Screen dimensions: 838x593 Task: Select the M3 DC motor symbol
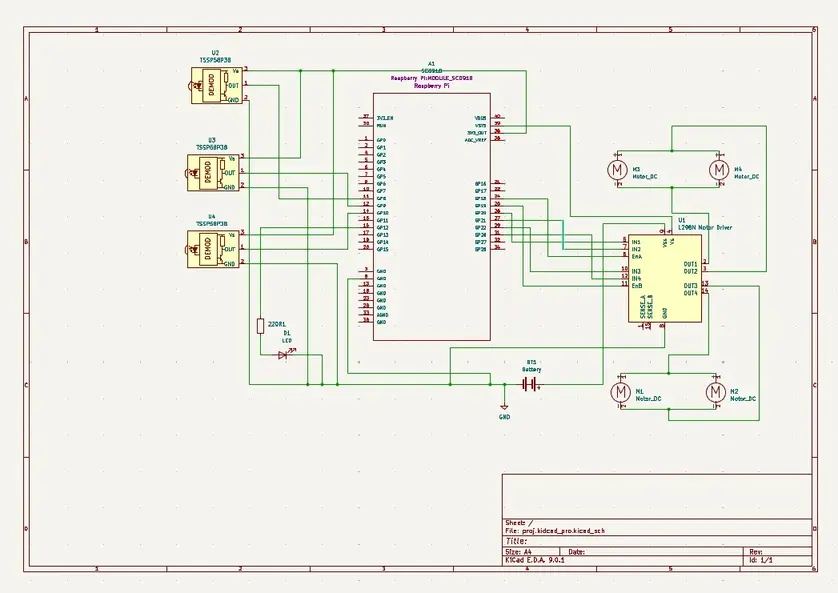[x=617, y=169]
